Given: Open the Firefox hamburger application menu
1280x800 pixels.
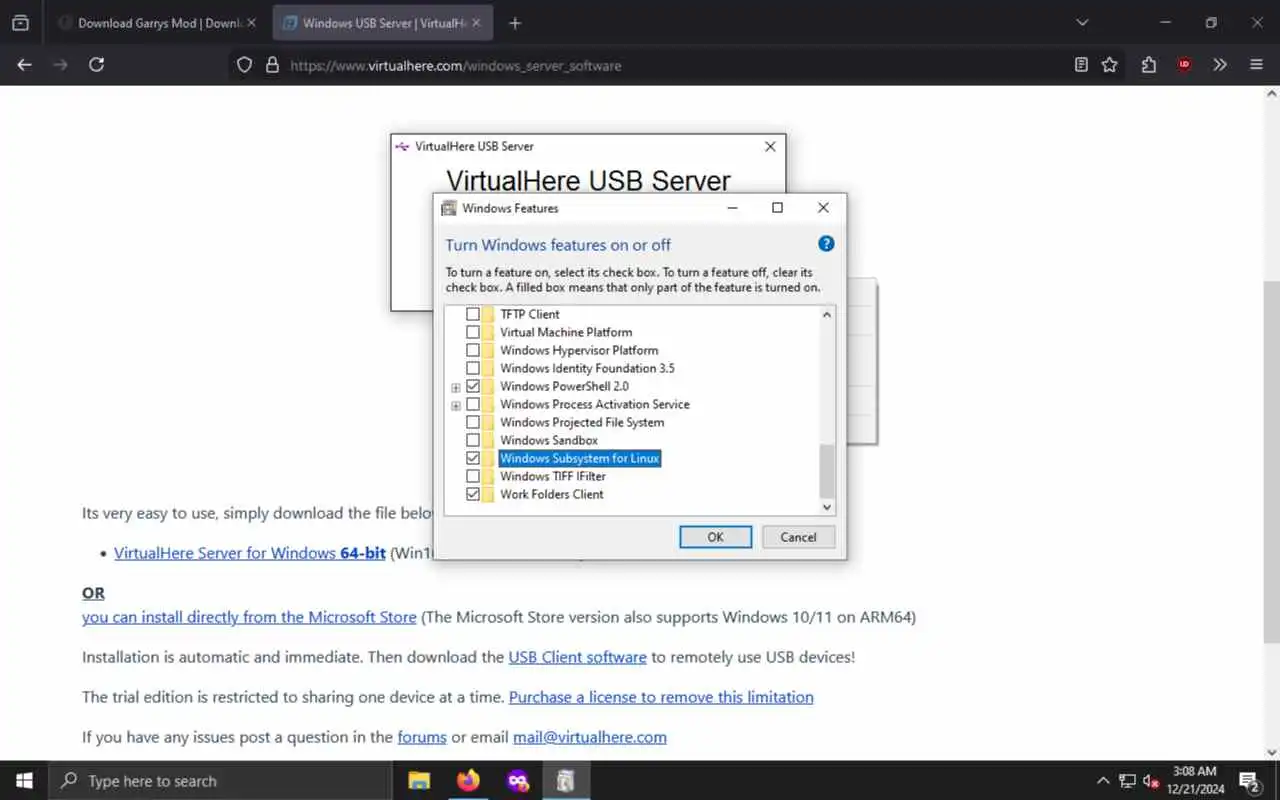Looking at the screenshot, I should point(1257,65).
